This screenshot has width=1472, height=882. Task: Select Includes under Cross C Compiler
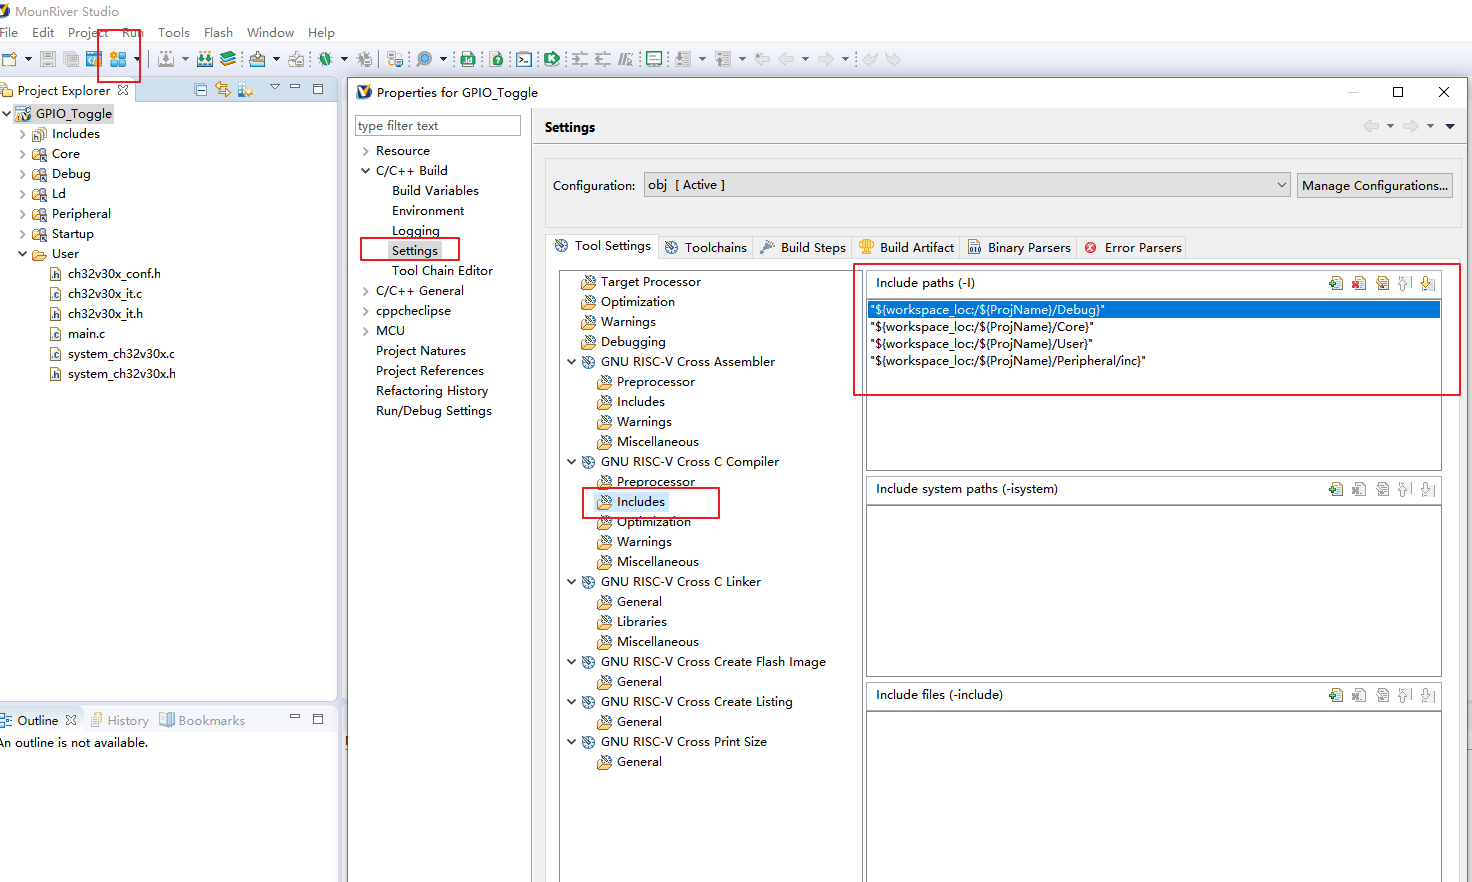coord(640,502)
